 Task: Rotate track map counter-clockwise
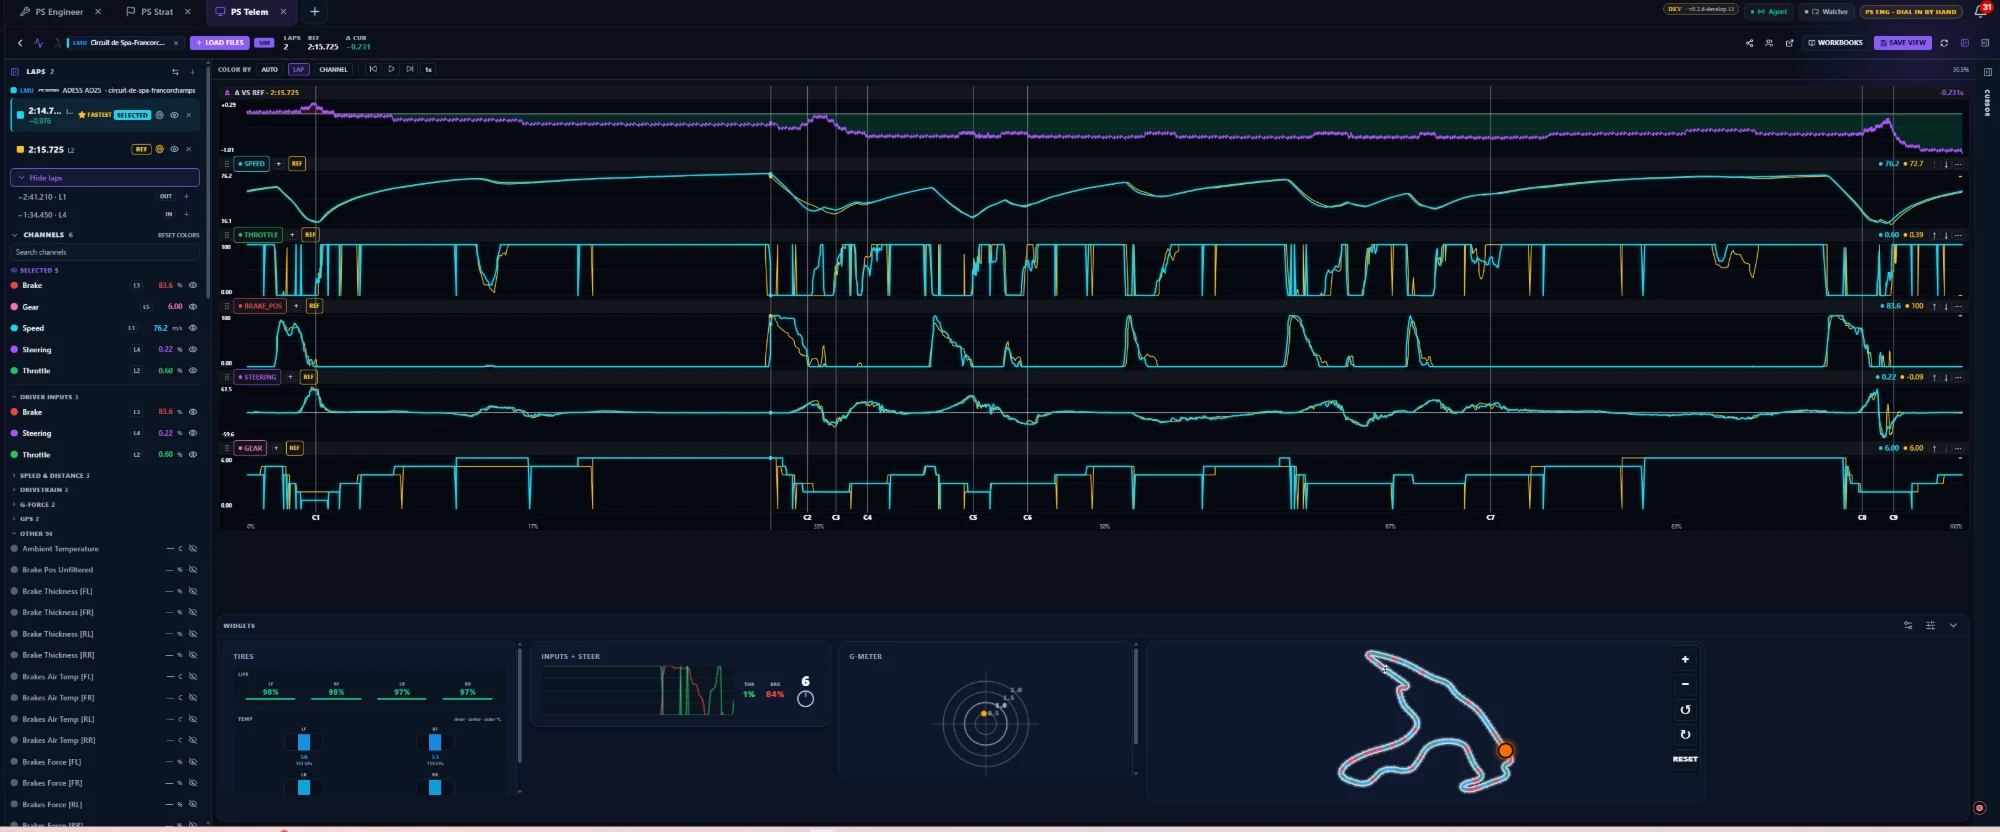pos(1685,709)
